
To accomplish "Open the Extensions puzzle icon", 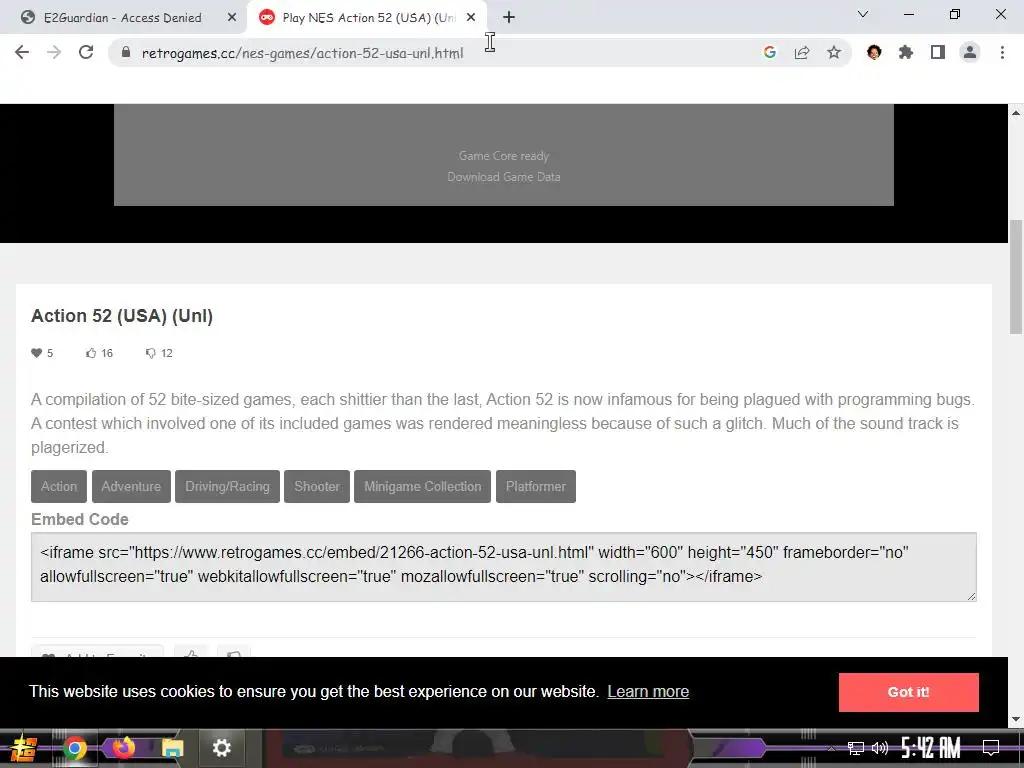I will [906, 52].
